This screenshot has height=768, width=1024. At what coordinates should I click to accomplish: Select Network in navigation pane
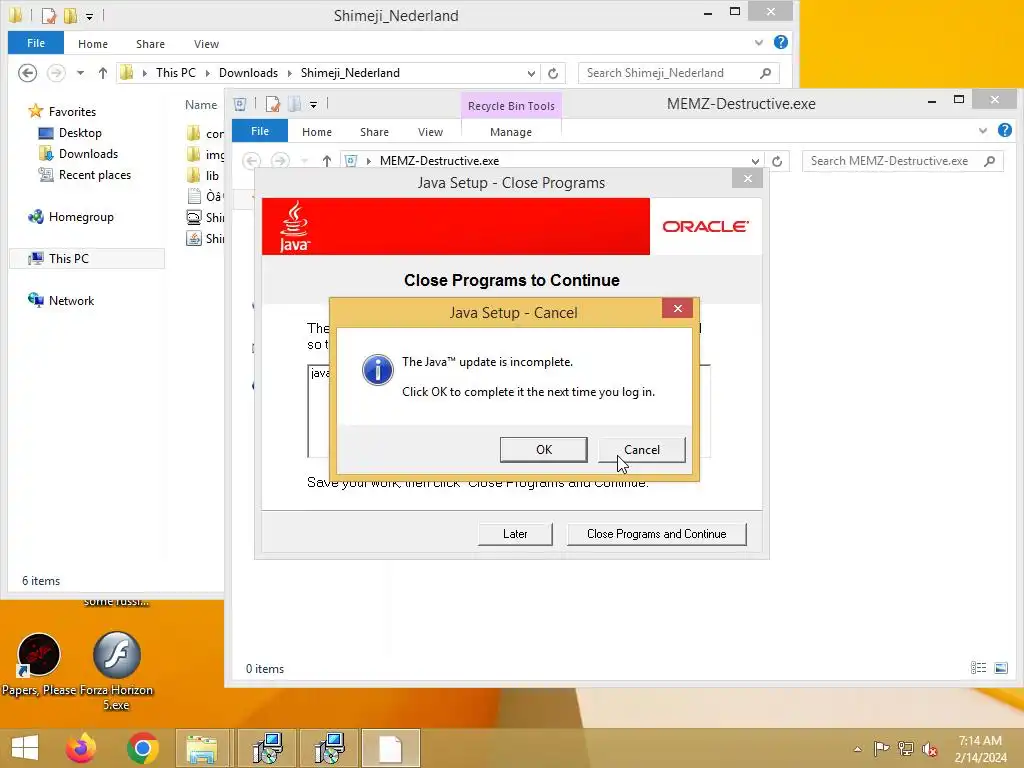[71, 300]
